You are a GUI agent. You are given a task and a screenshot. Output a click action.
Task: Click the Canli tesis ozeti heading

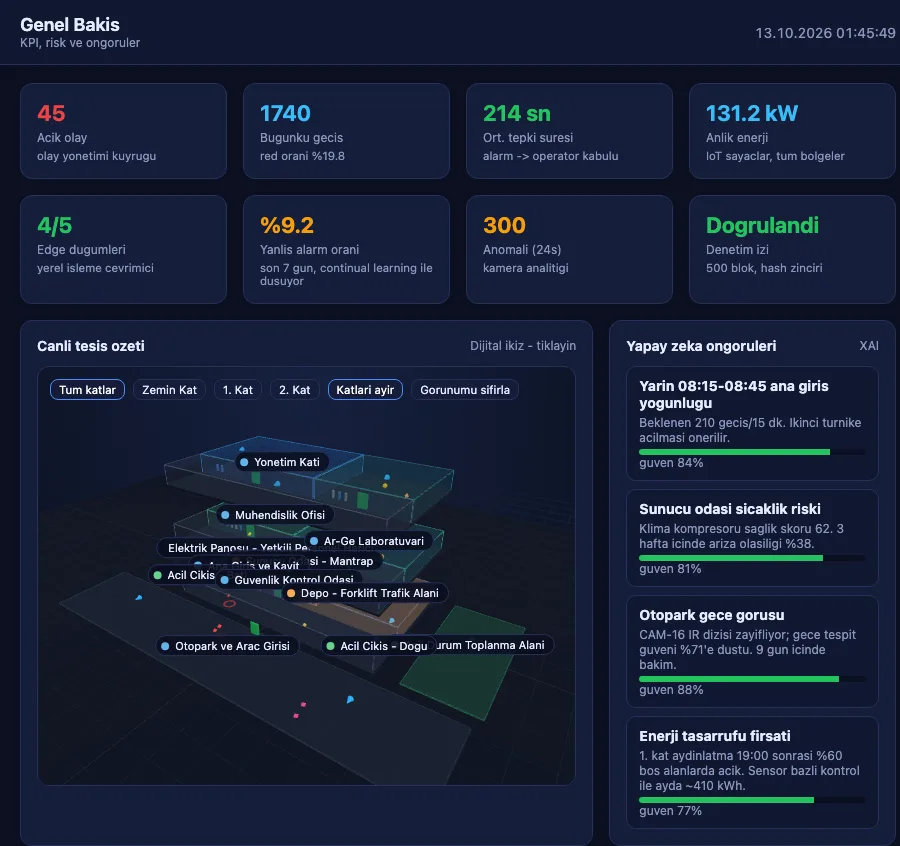[91, 346]
